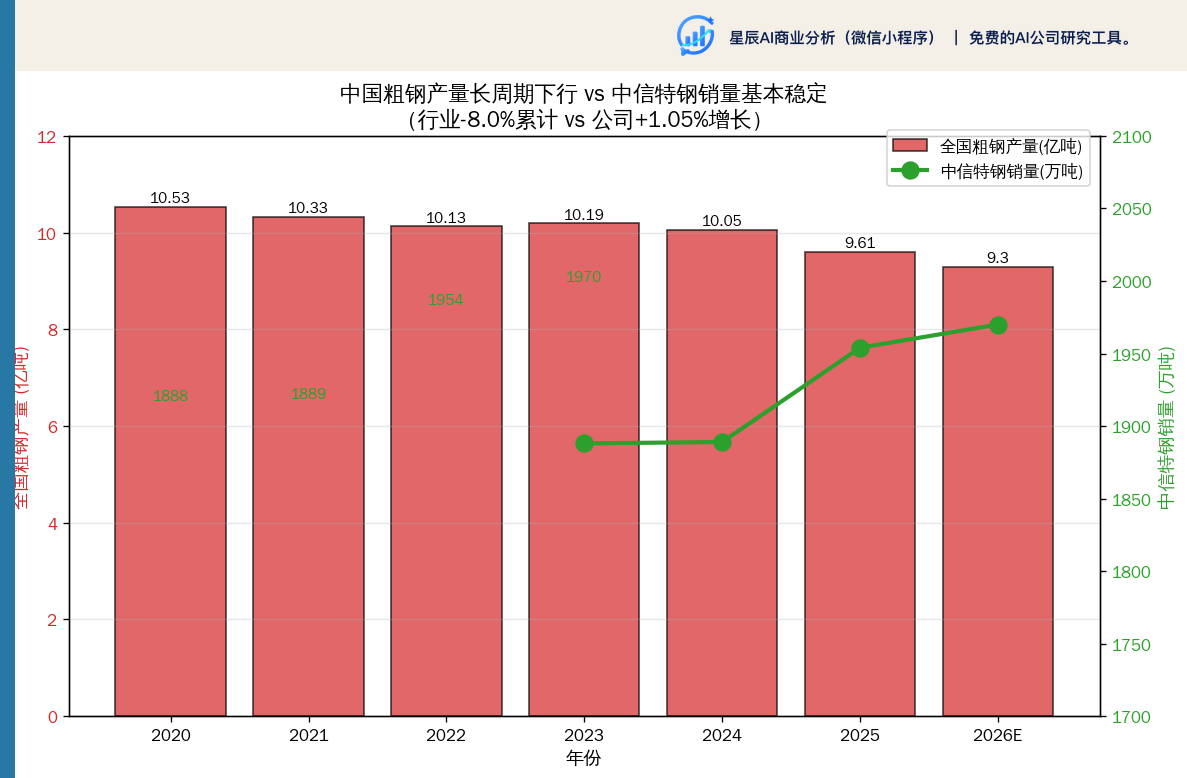Click right axis title 中信特钢销量 (万吨)
This screenshot has width=1187, height=778.
pos(1167,428)
